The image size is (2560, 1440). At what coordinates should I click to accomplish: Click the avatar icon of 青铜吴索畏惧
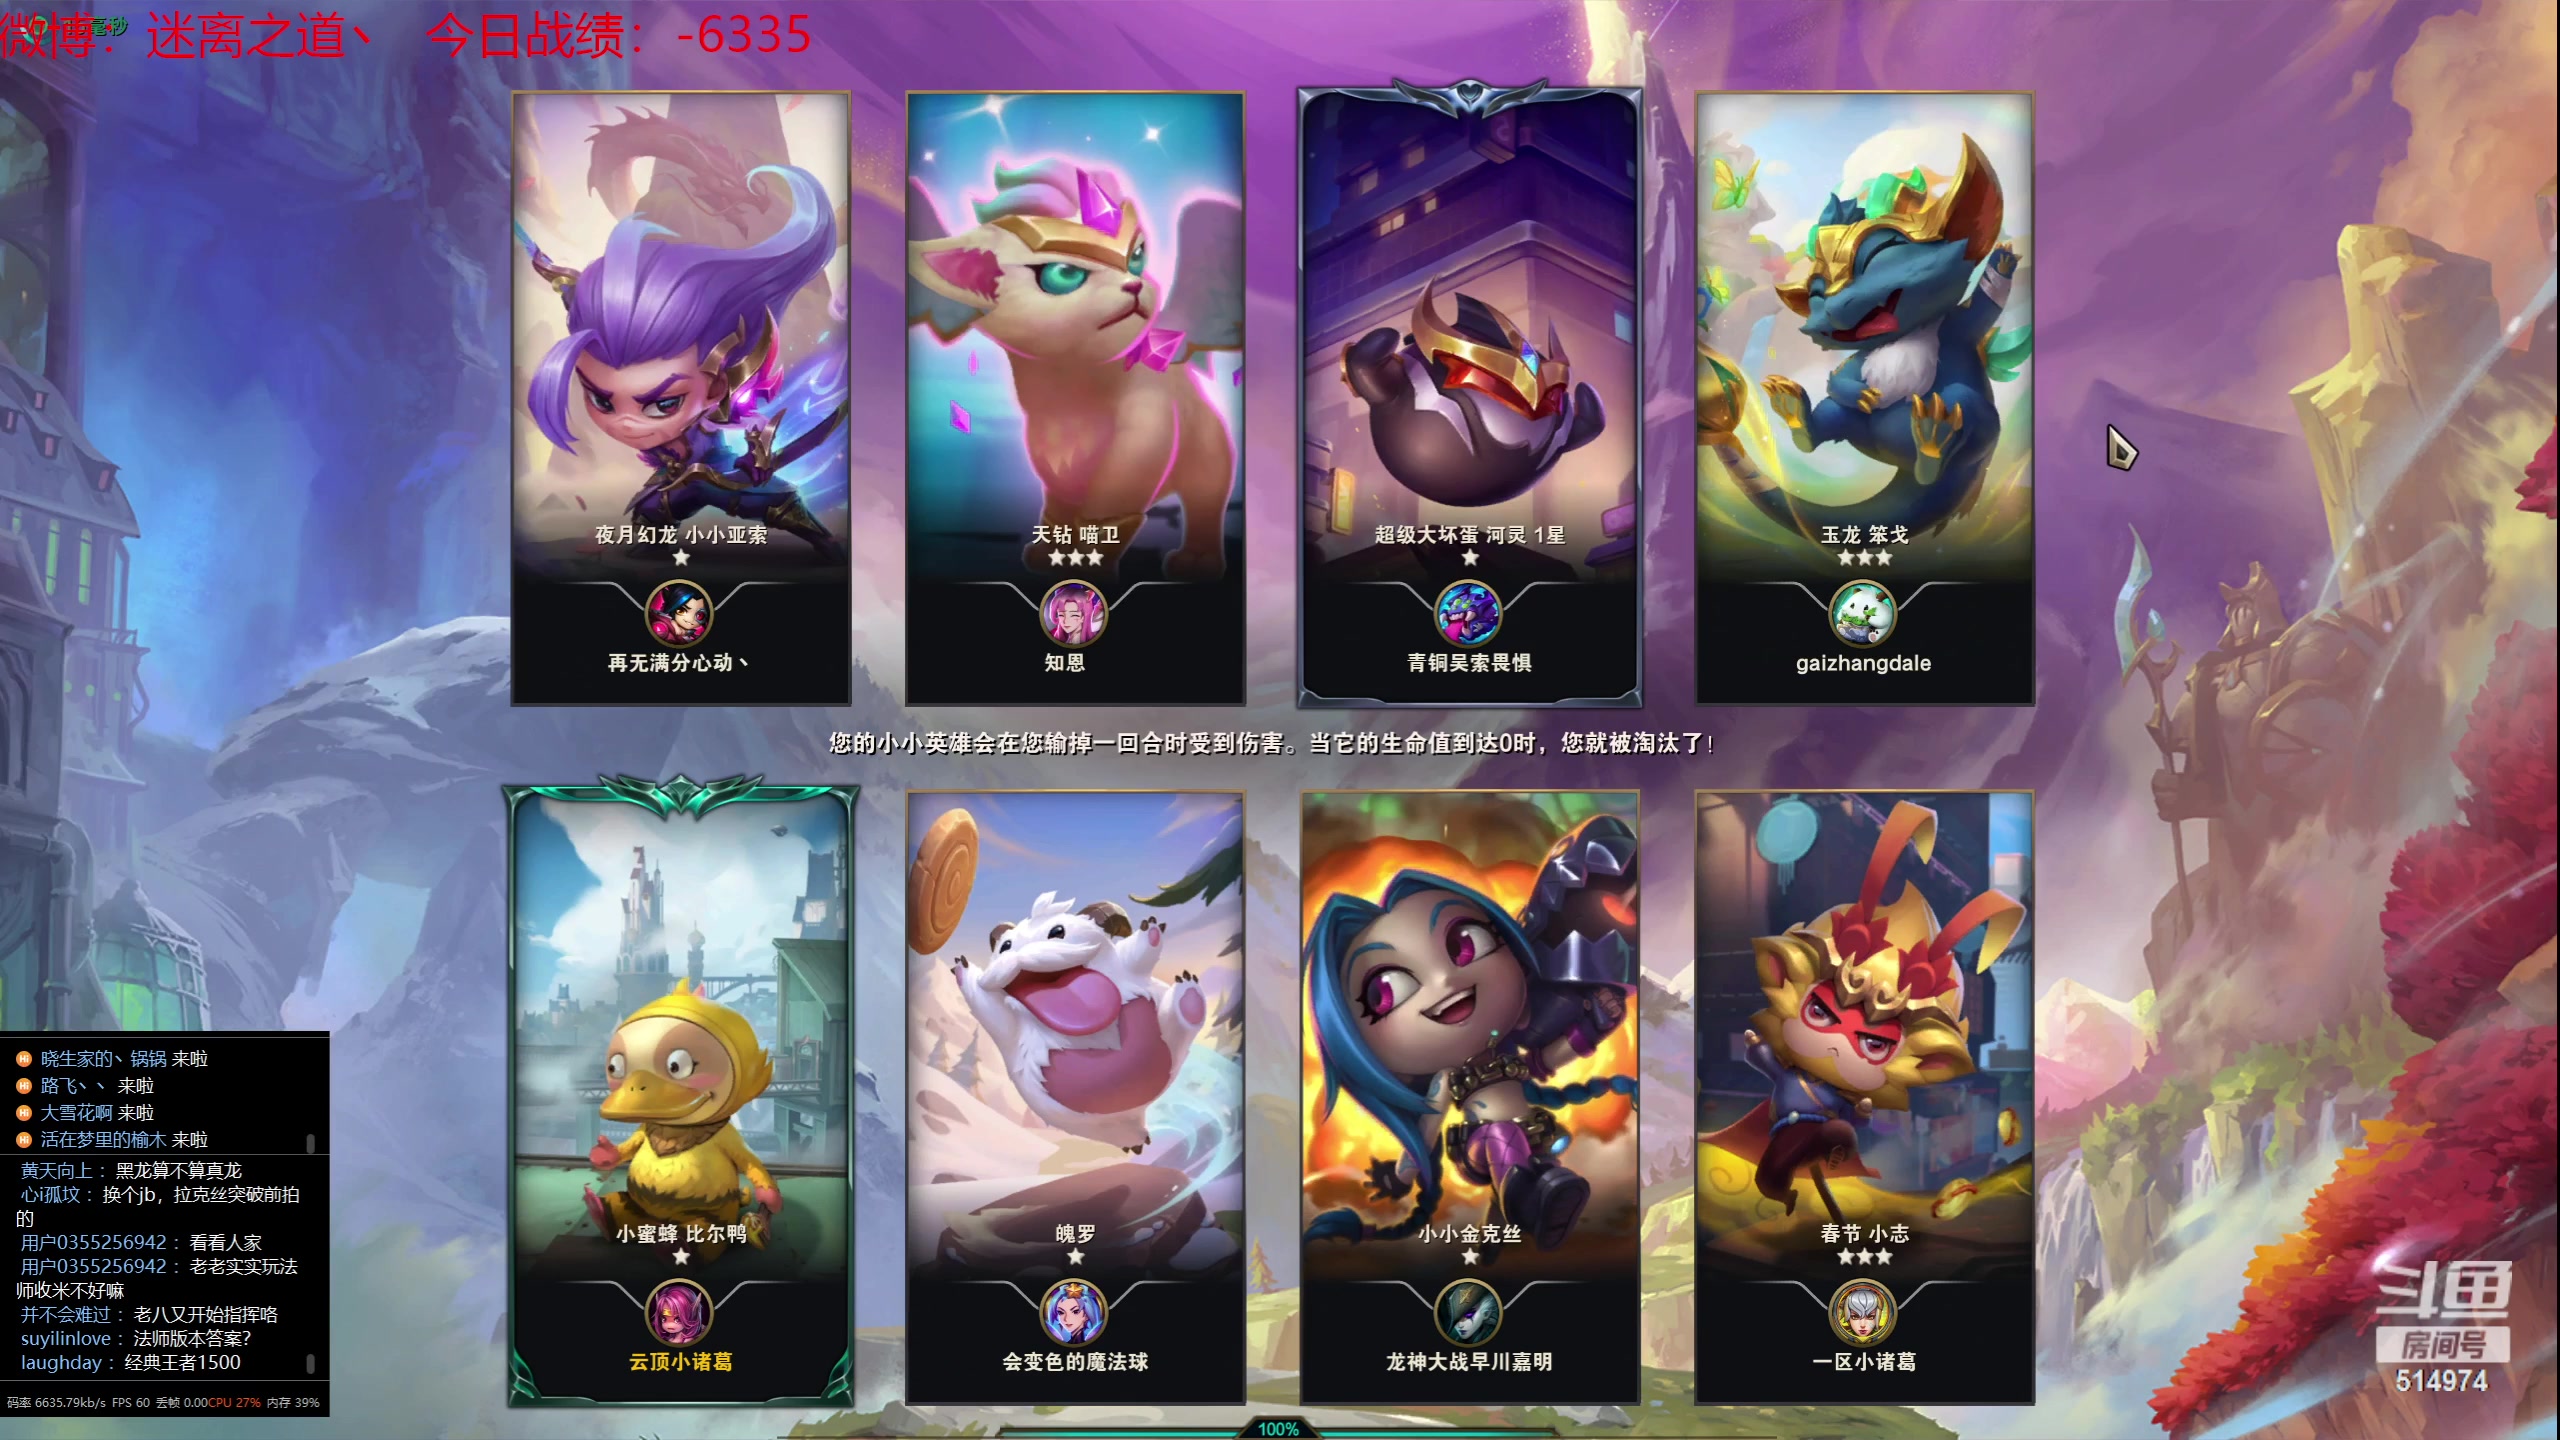[1468, 613]
